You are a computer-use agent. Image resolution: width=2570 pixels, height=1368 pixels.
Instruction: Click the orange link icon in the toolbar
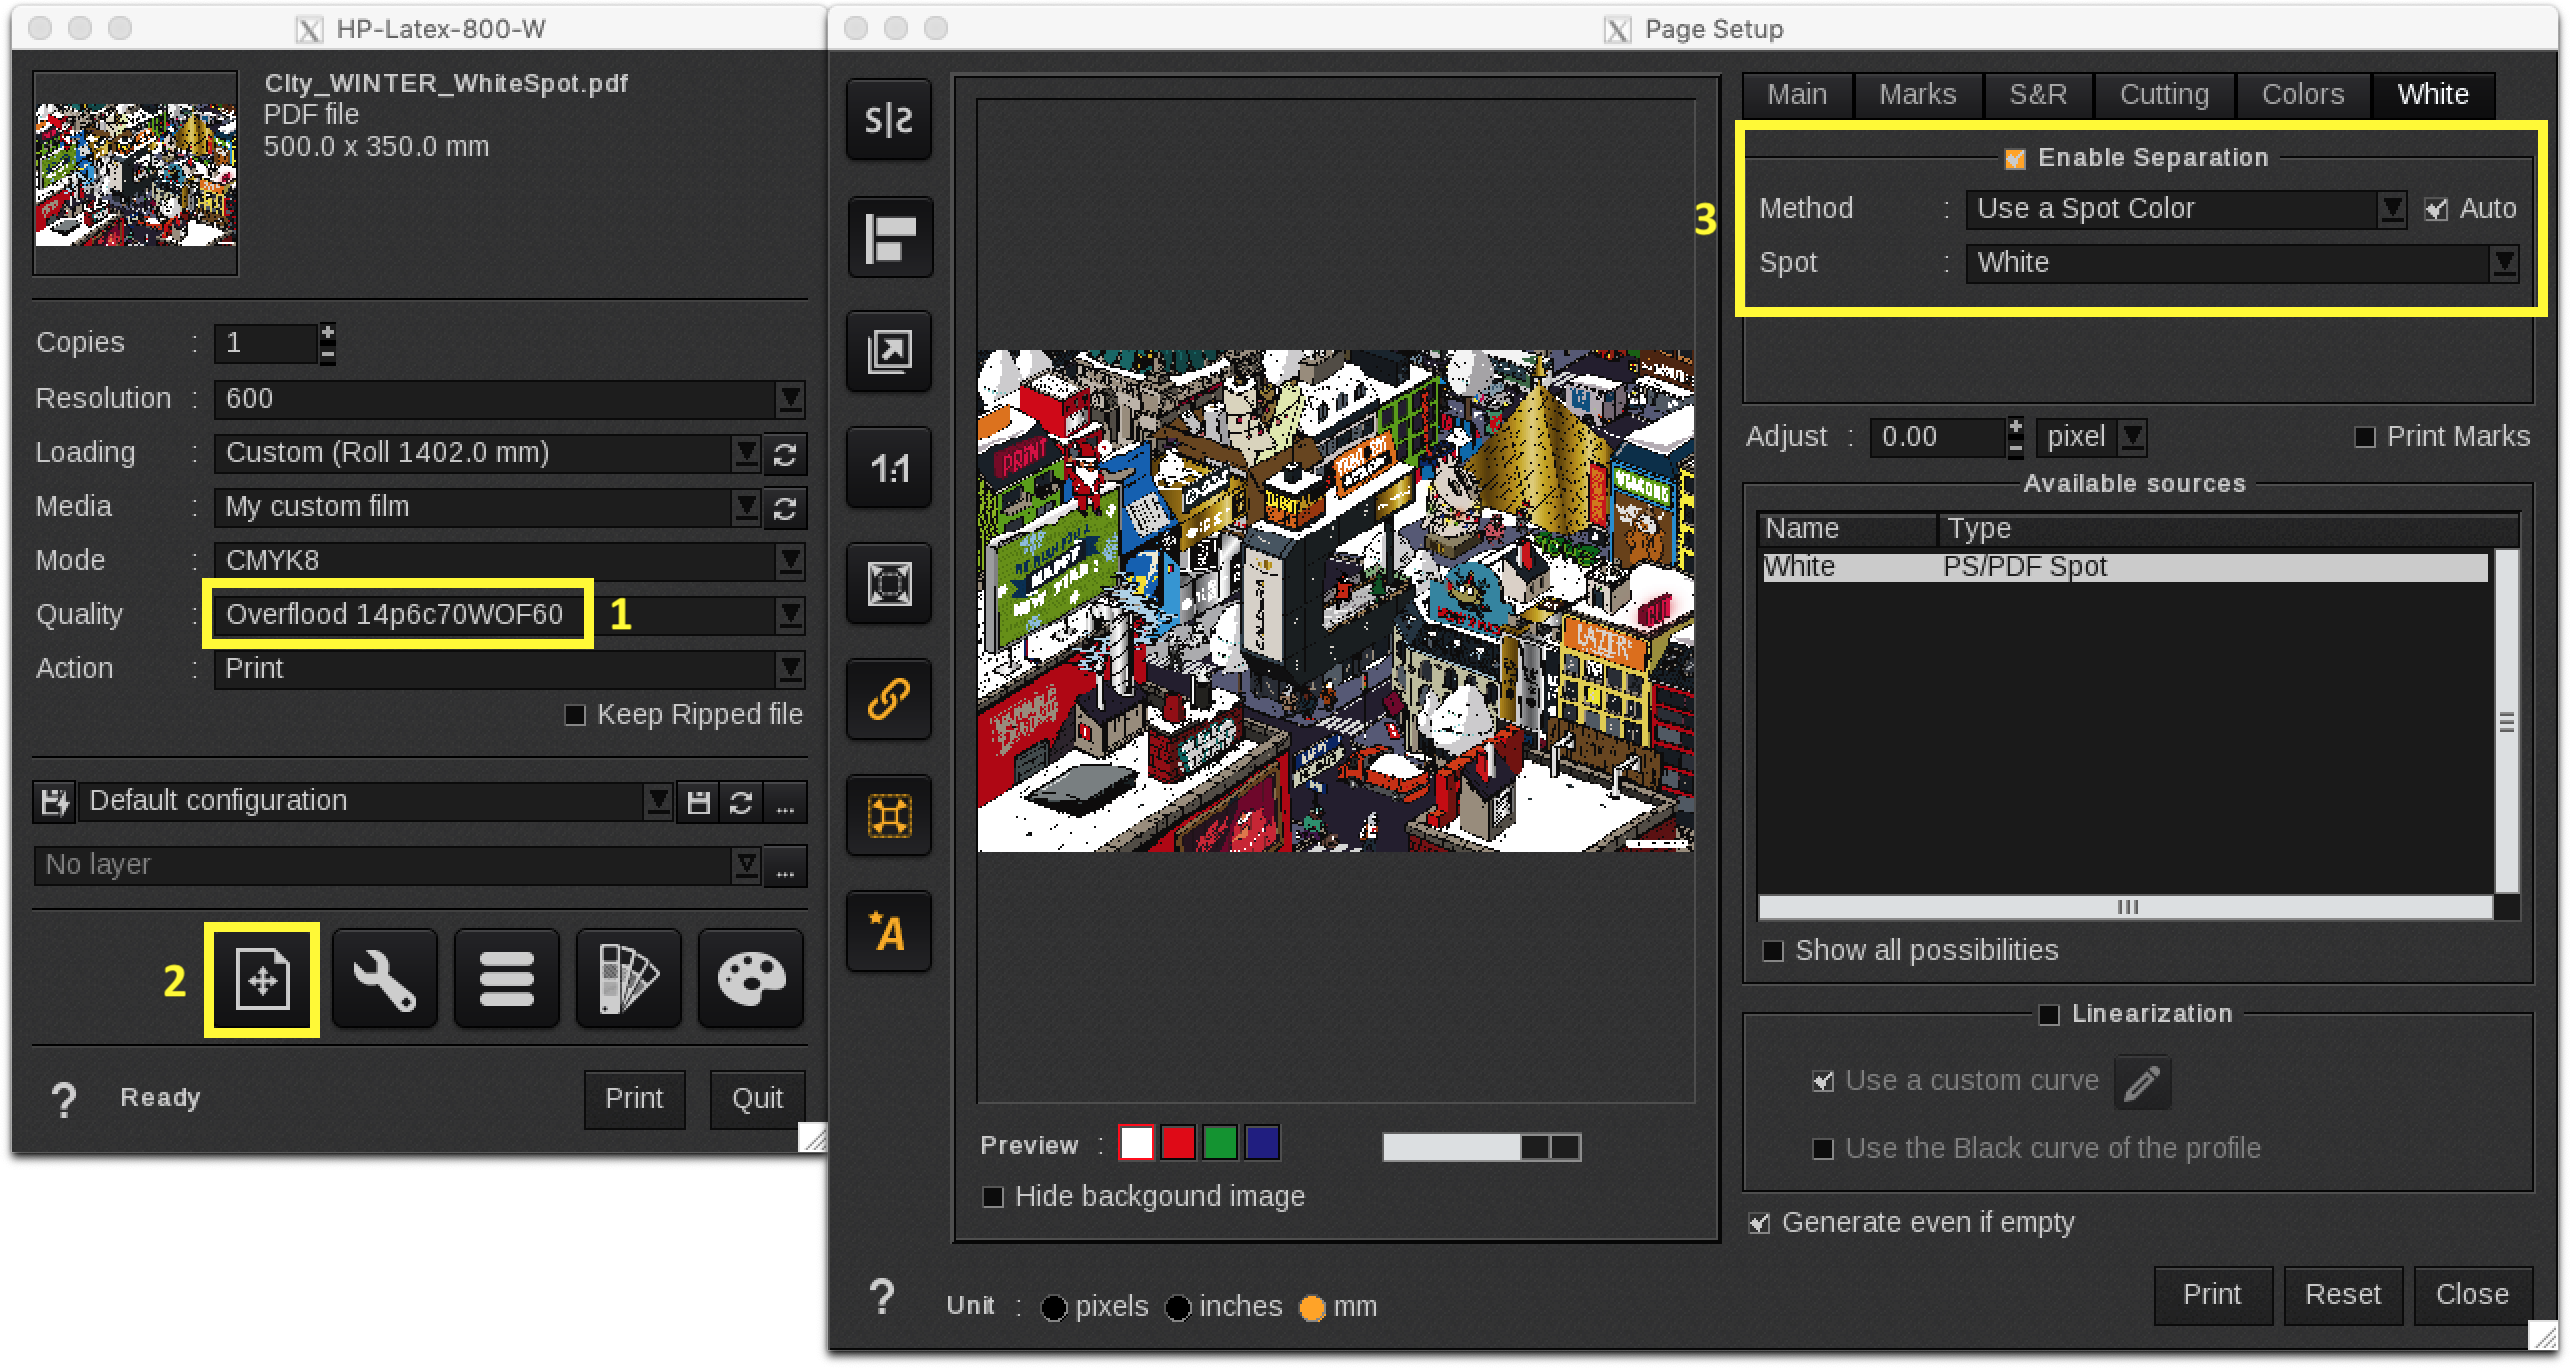[x=888, y=699]
